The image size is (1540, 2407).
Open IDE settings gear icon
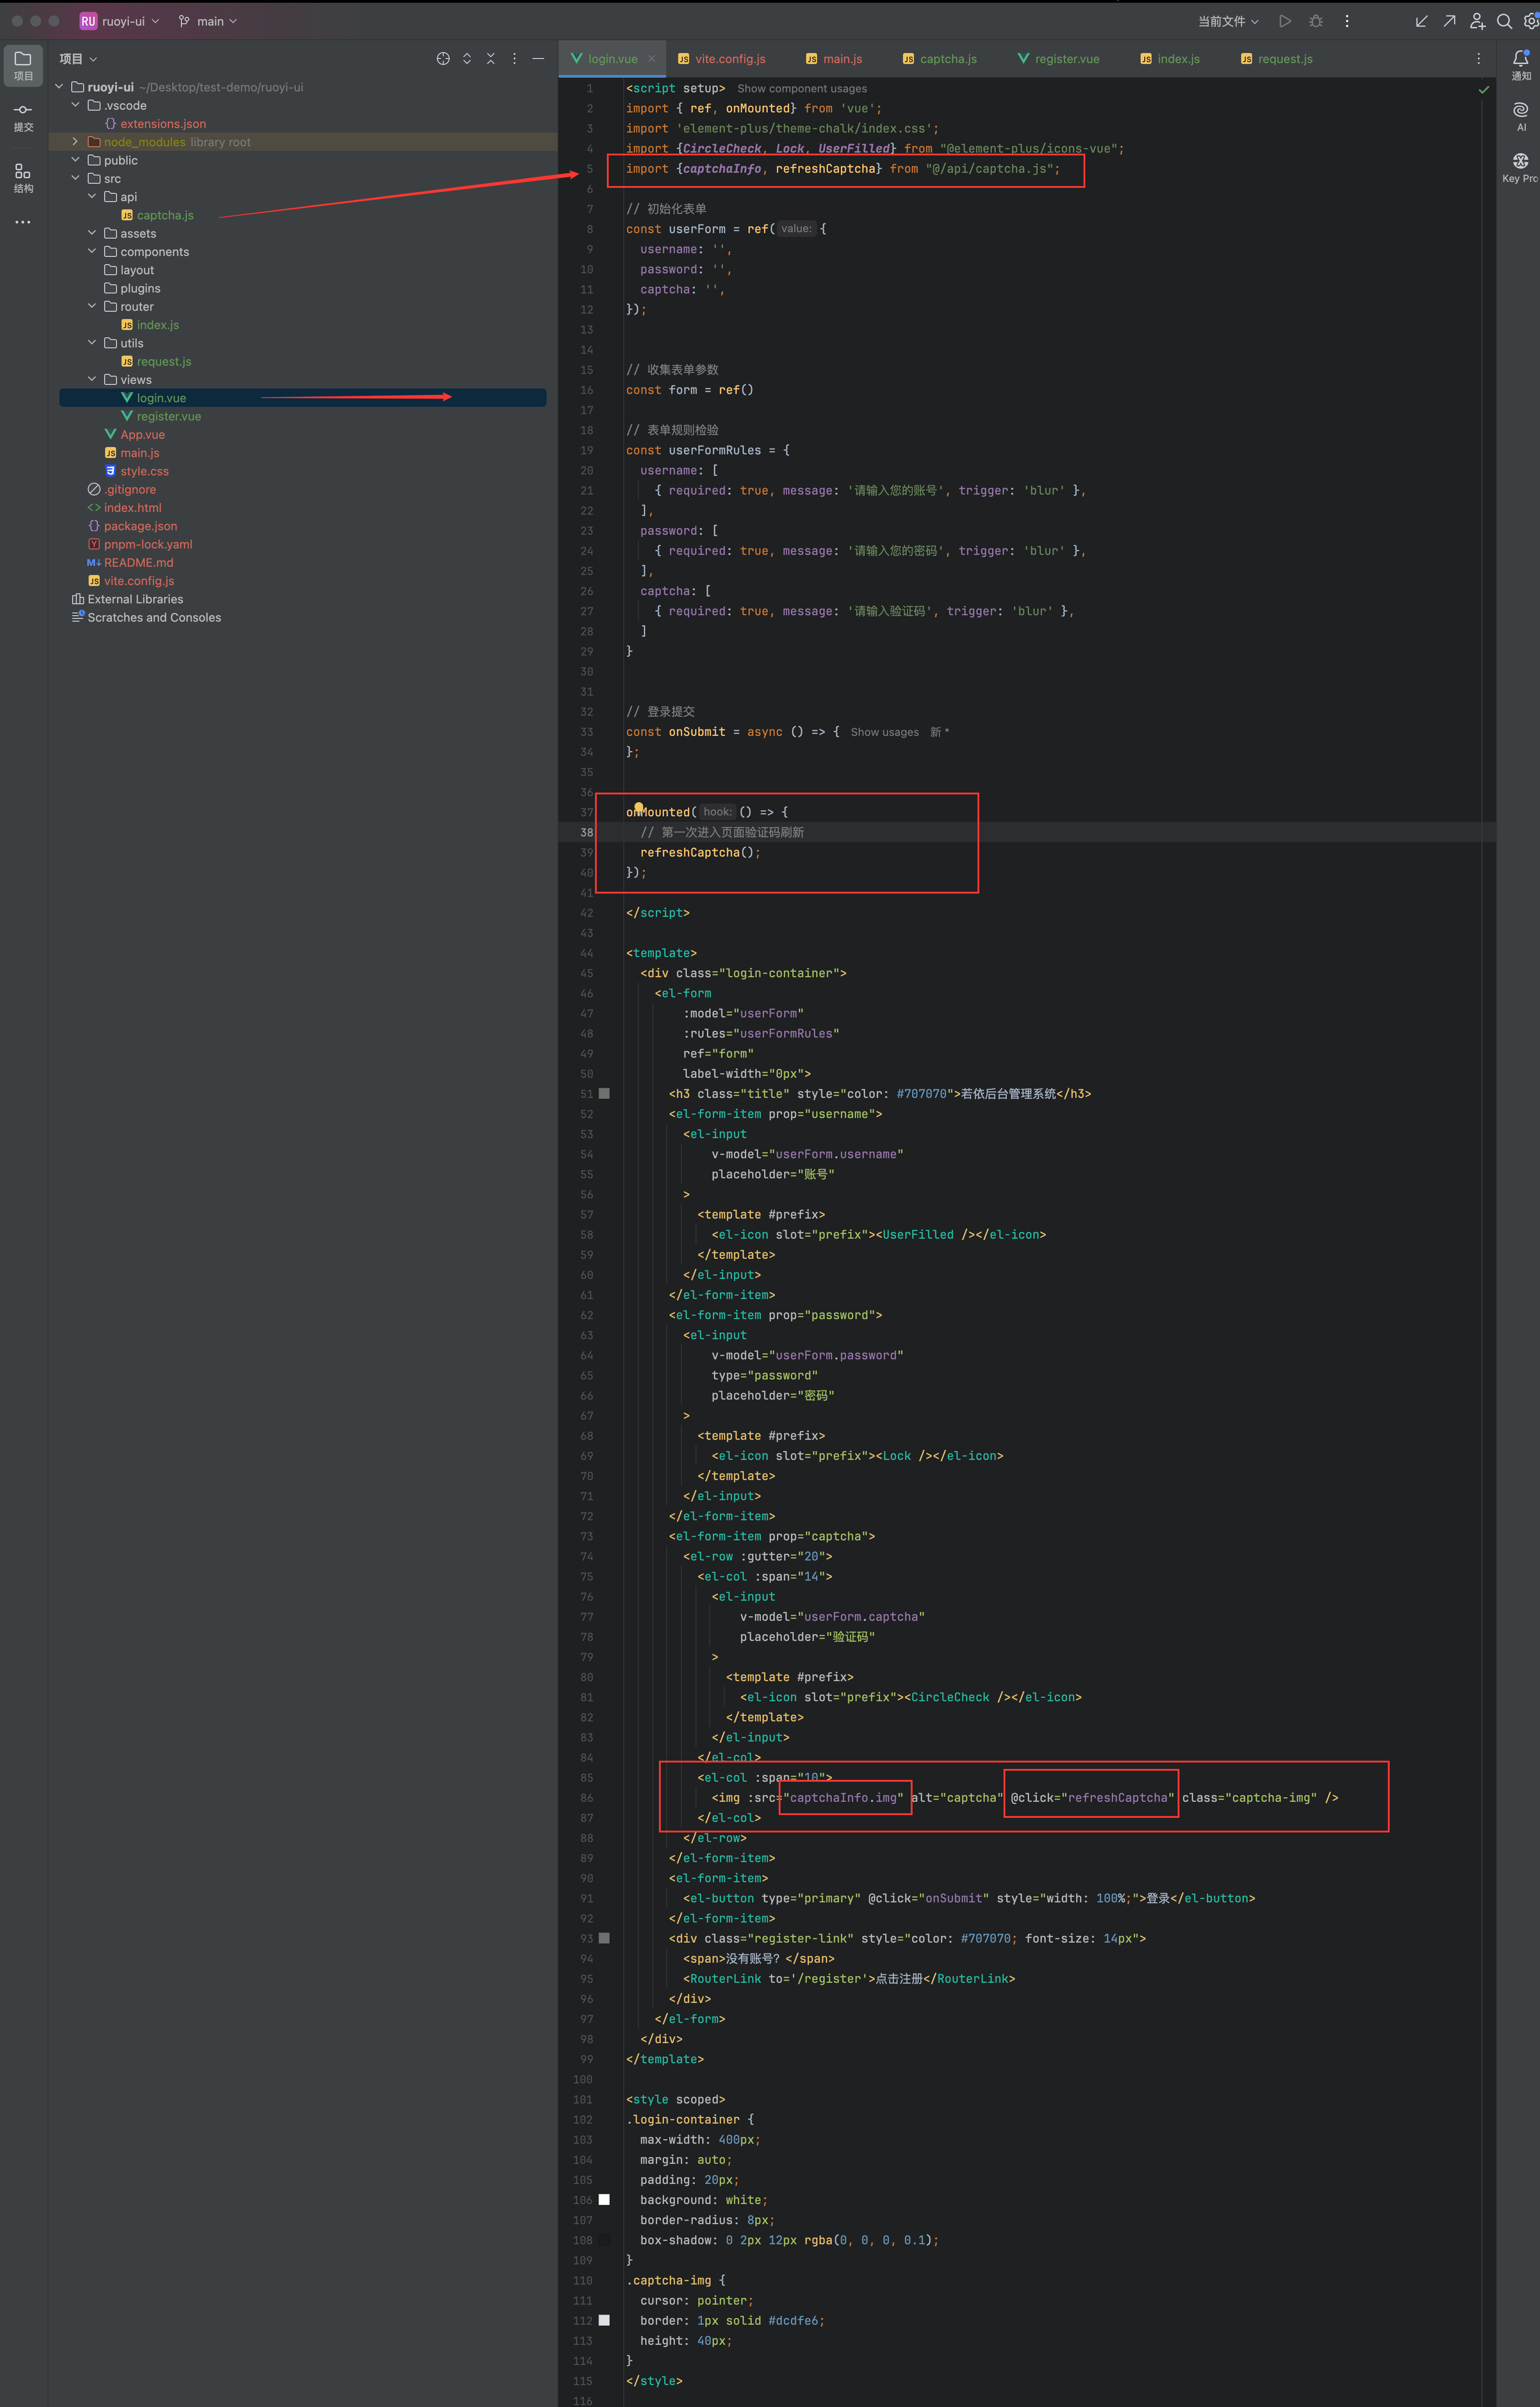click(1531, 21)
